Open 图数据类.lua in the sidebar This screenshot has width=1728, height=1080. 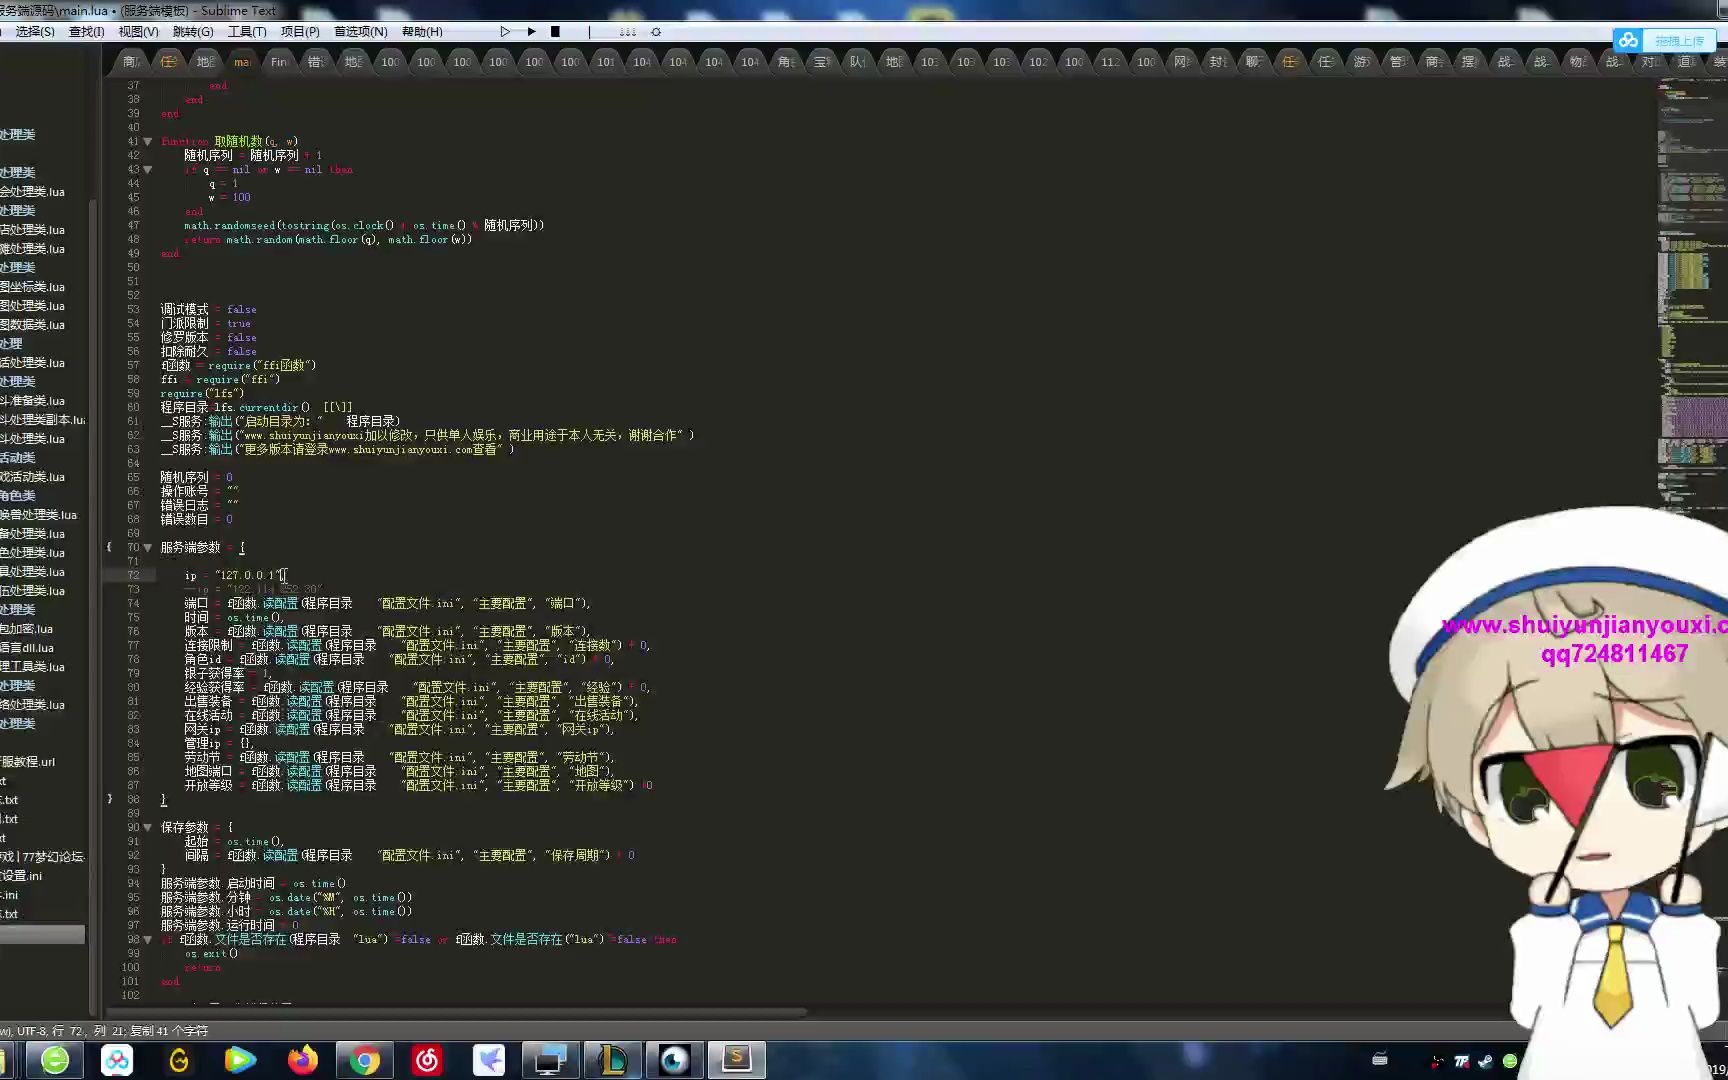point(32,325)
